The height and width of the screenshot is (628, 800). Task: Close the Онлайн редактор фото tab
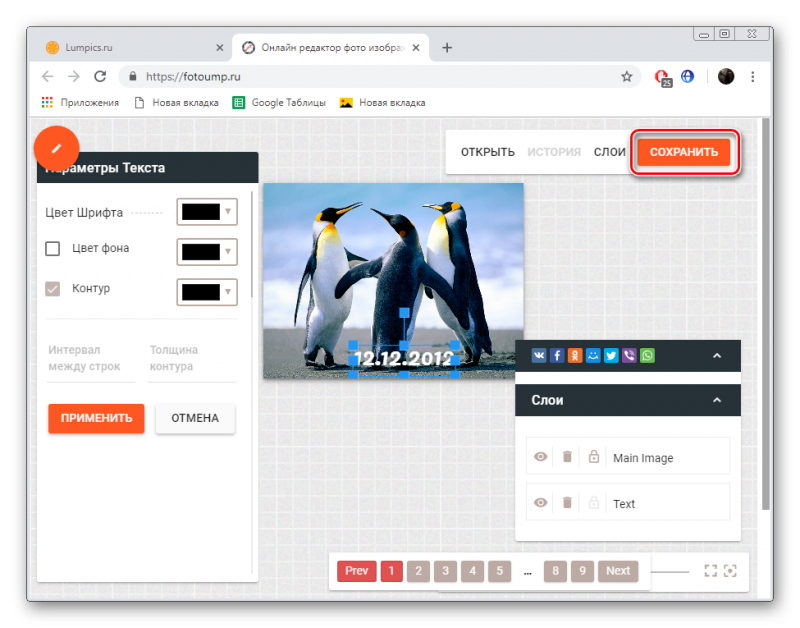[416, 47]
